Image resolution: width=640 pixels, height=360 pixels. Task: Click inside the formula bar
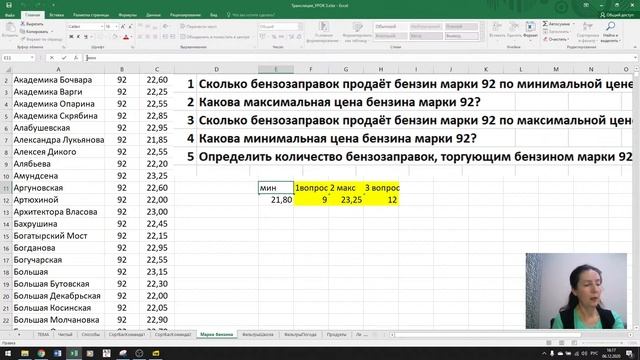click(x=357, y=58)
